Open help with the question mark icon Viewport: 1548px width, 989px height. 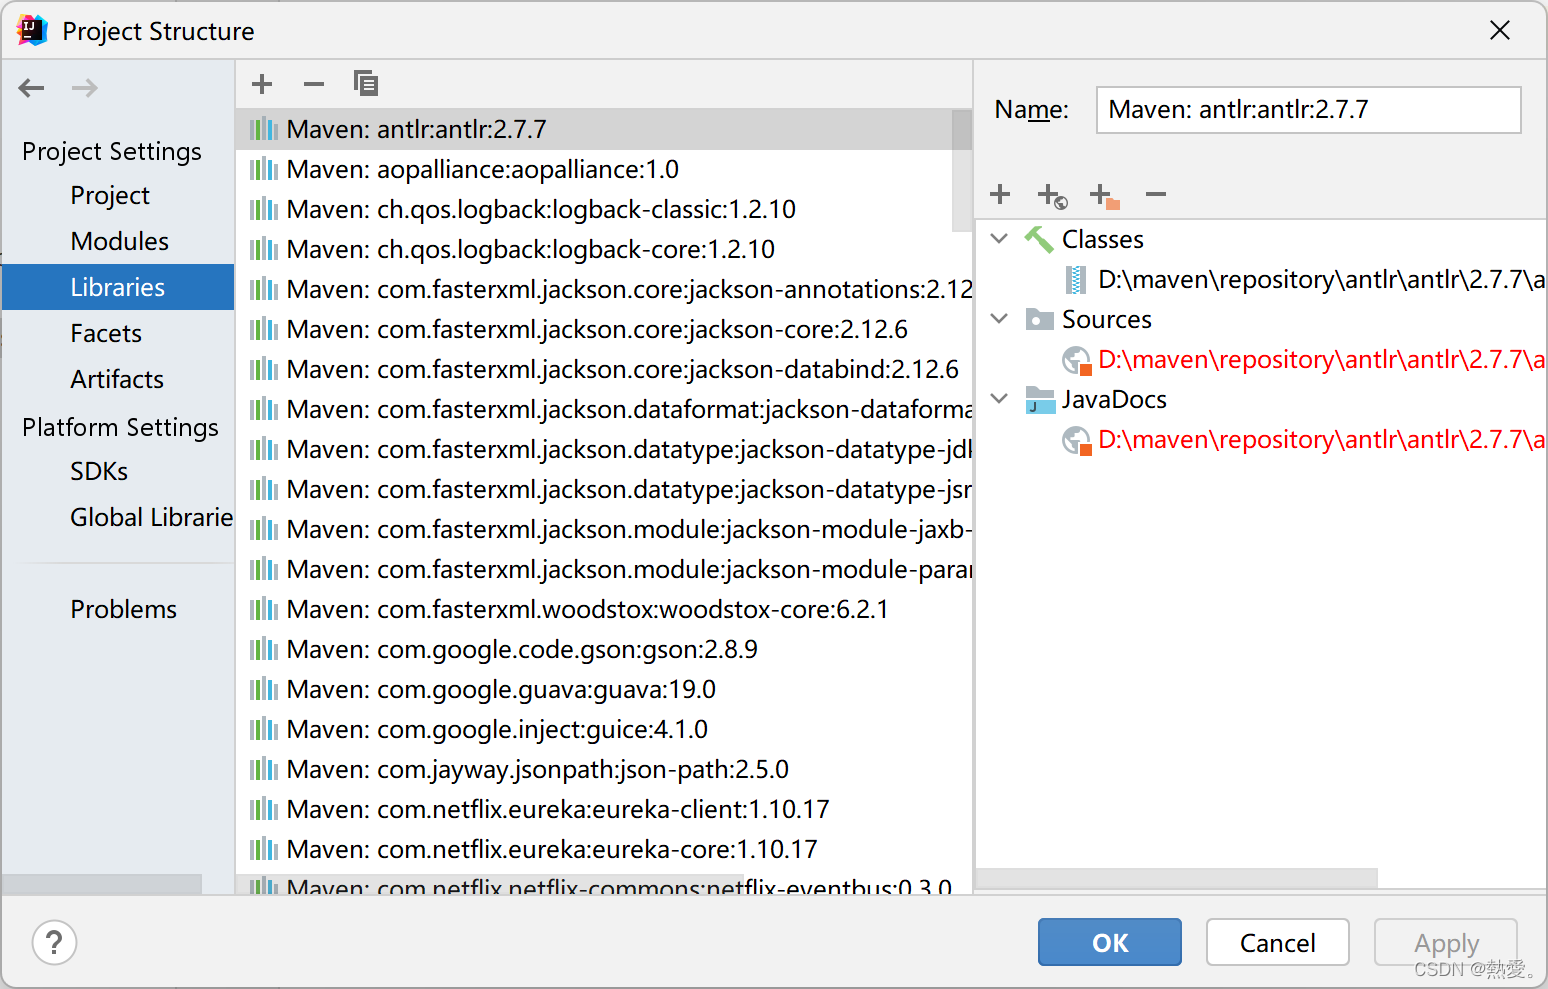point(54,942)
